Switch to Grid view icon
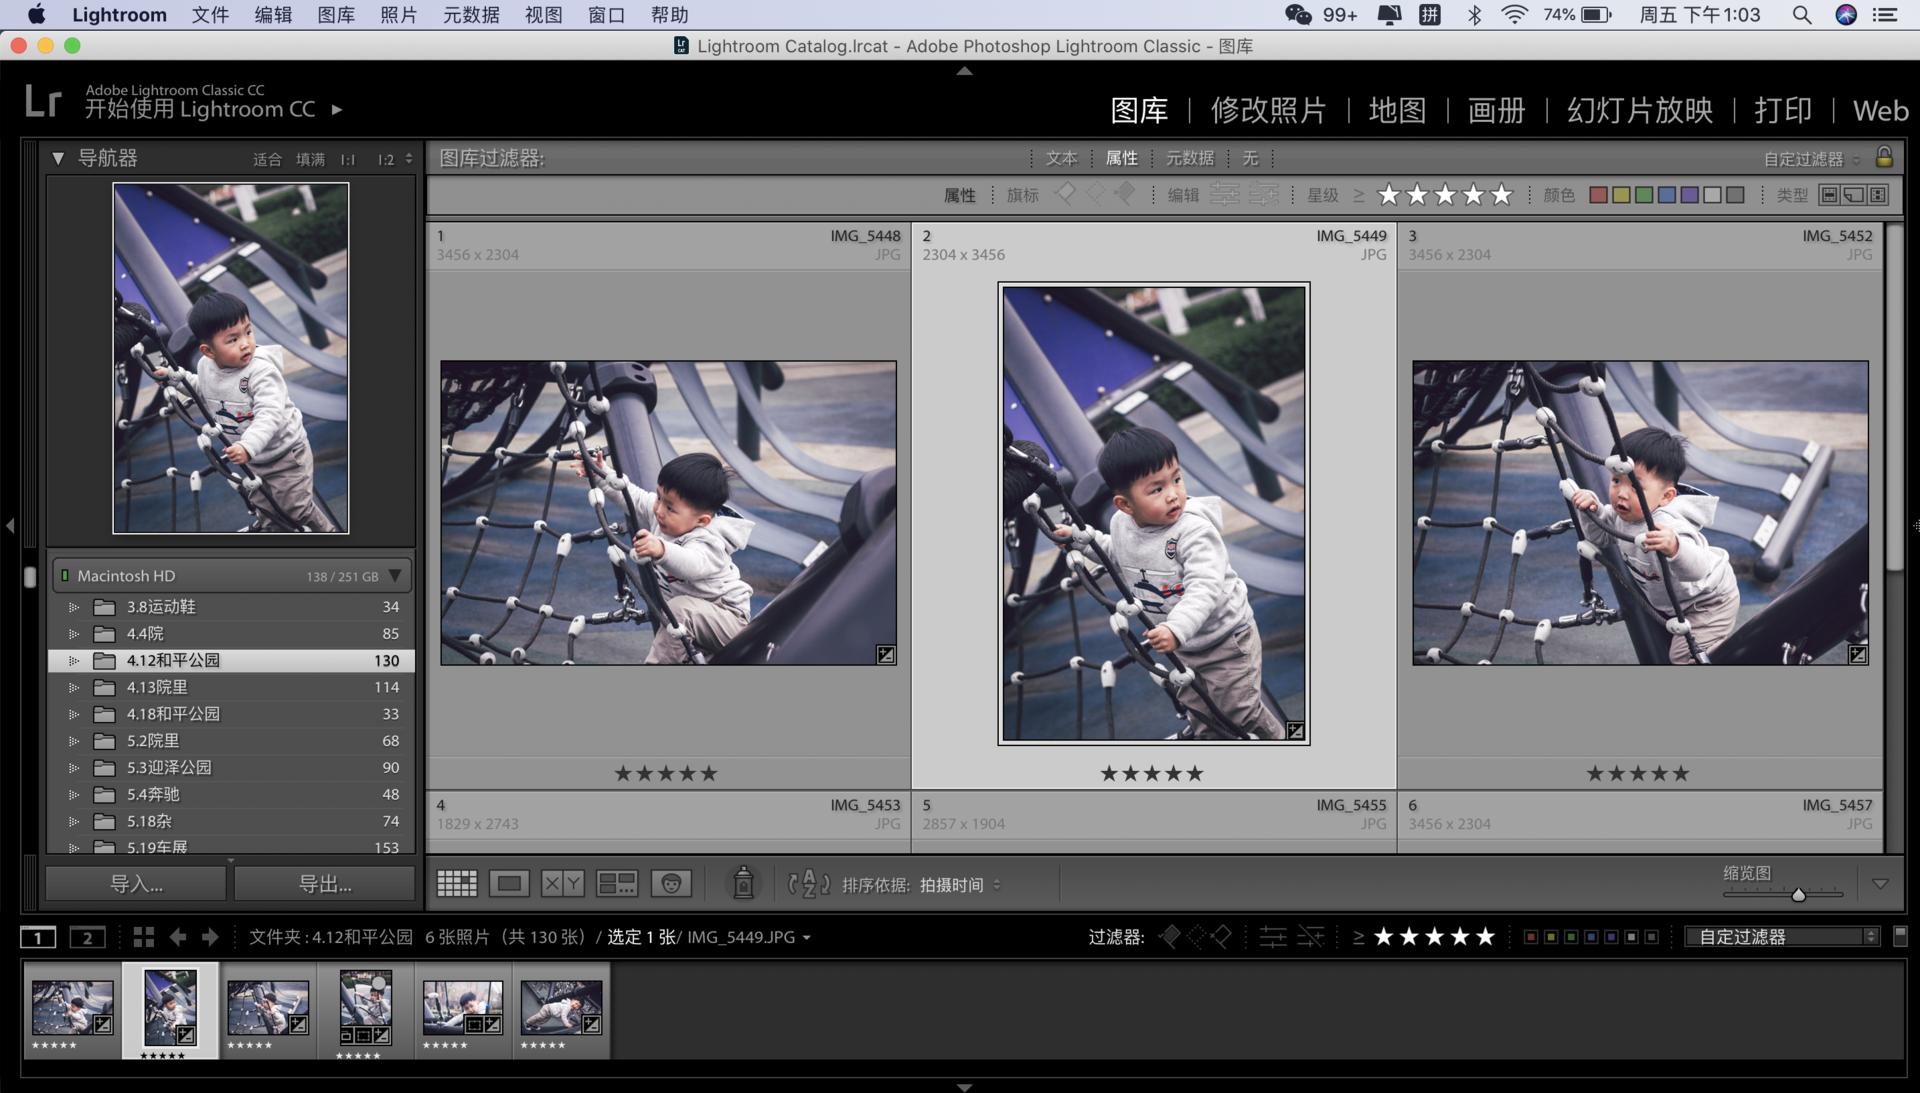 pos(456,884)
